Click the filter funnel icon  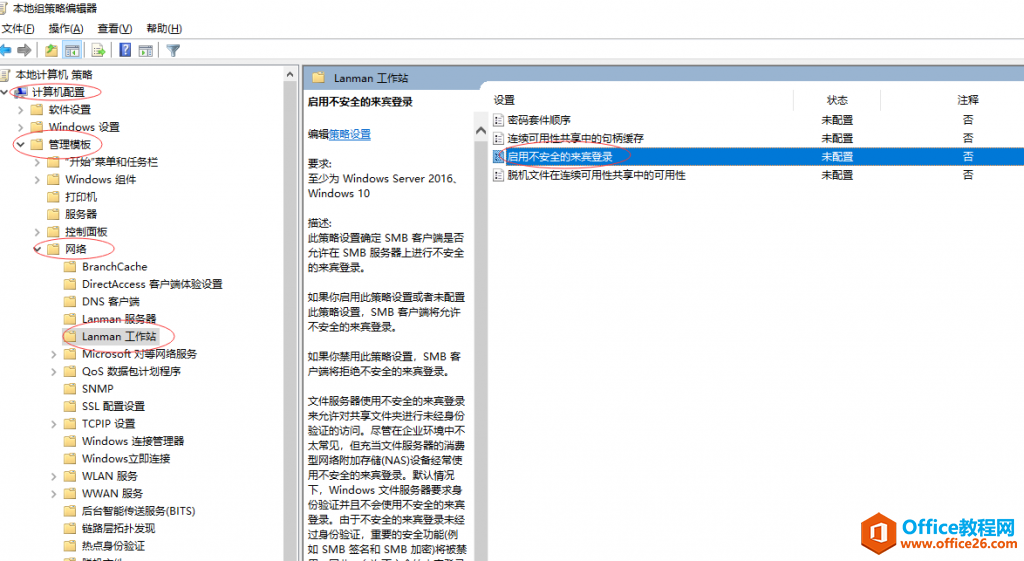(x=173, y=50)
